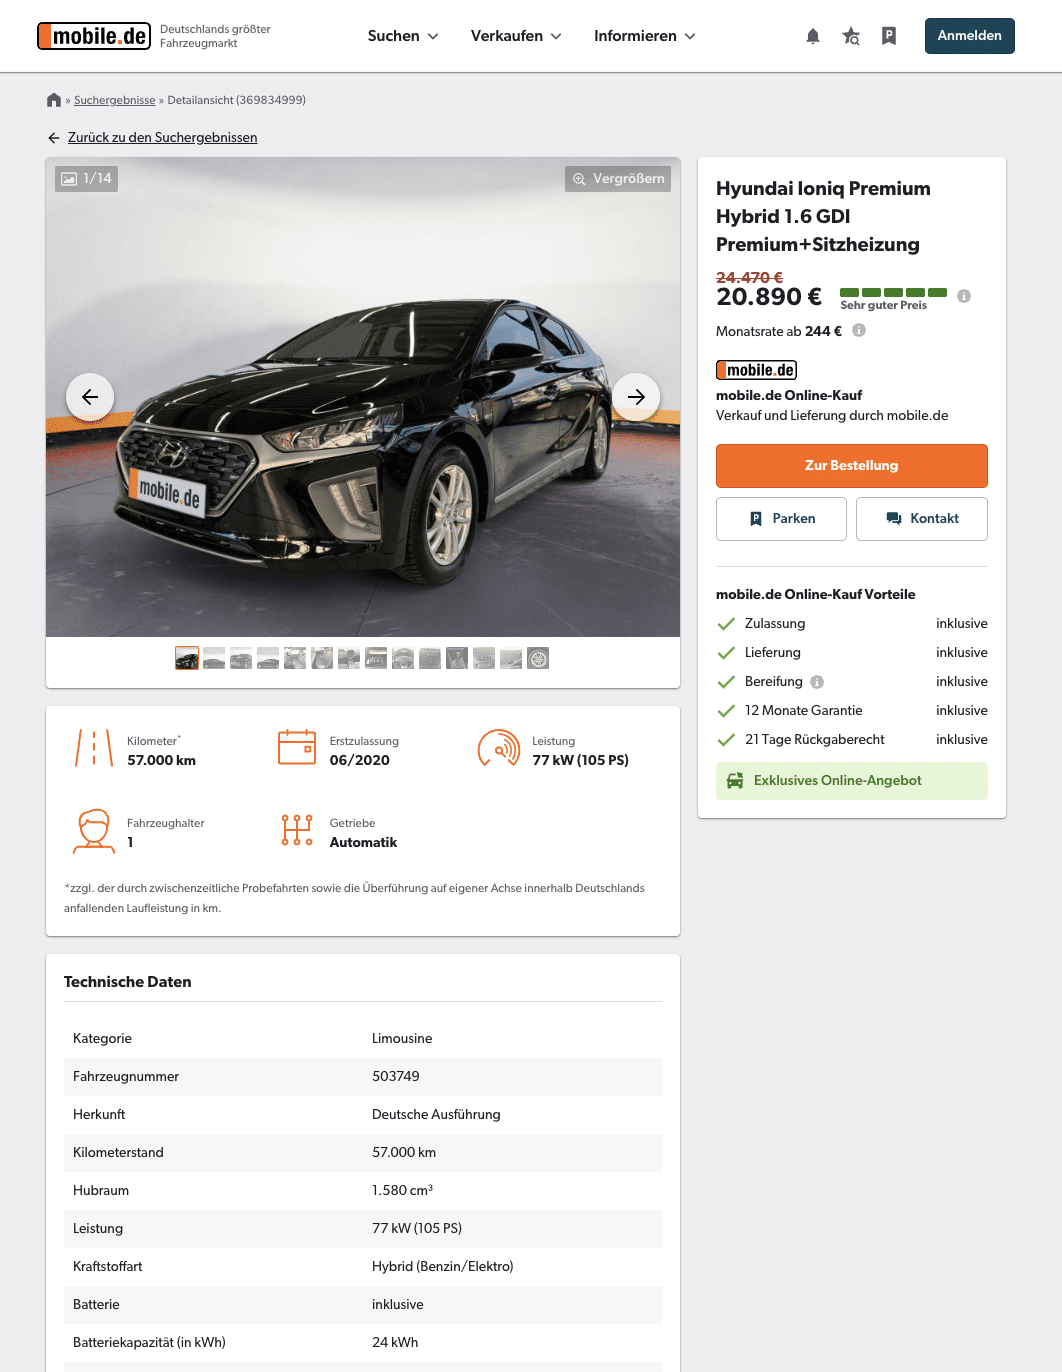Viewport: 1062px width, 1372px height.
Task: Click price rating info icon
Action: click(964, 296)
